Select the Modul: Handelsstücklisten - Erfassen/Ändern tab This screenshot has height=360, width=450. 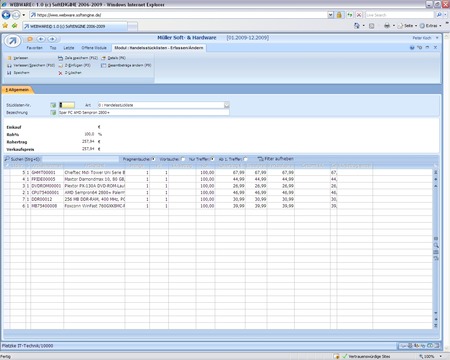tap(159, 48)
